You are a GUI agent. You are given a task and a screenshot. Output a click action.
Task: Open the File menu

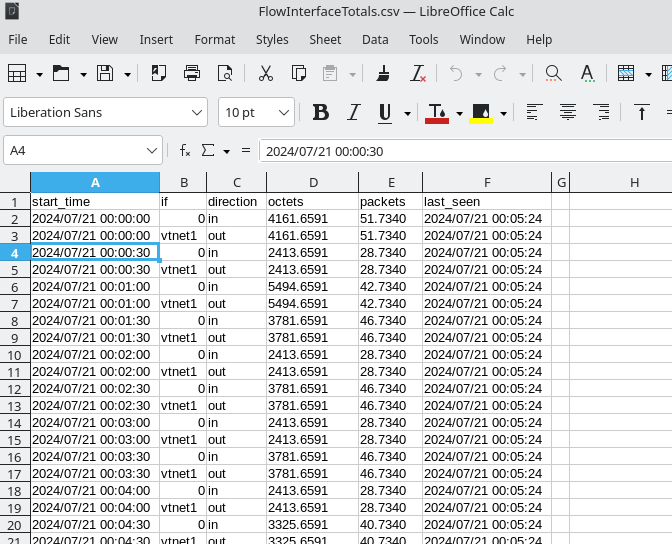[x=18, y=39]
